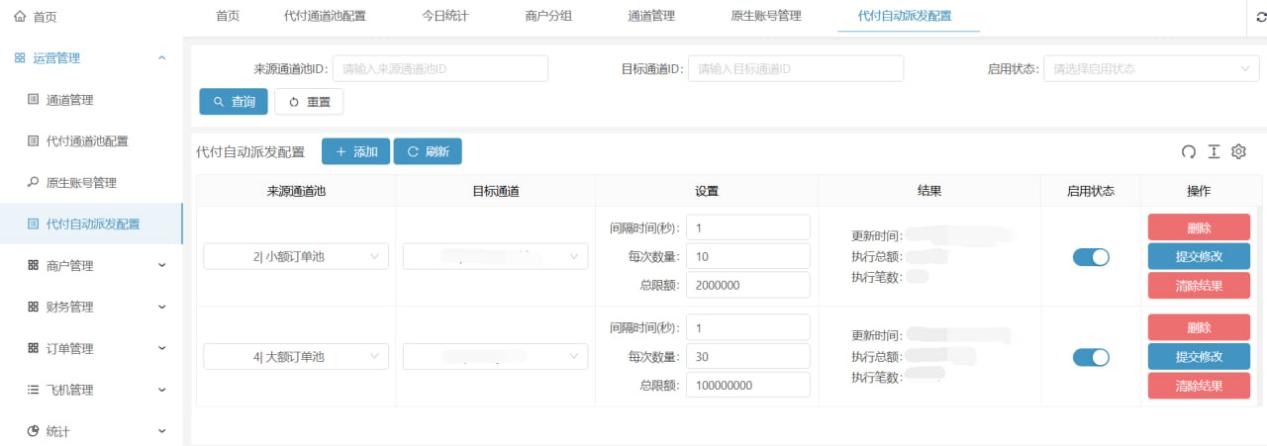Click the search icon beside 原生账号管理
The height and width of the screenshot is (446, 1267).
coord(33,182)
